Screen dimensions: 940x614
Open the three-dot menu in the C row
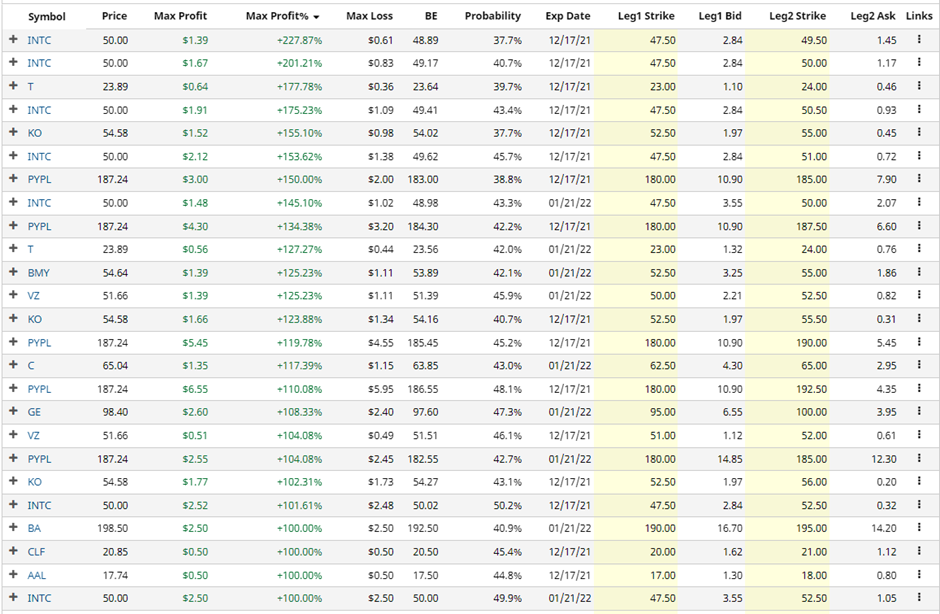(918, 365)
